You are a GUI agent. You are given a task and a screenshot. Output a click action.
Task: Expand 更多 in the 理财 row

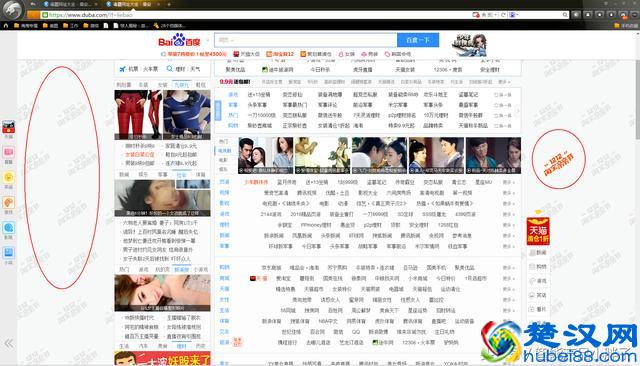(509, 225)
